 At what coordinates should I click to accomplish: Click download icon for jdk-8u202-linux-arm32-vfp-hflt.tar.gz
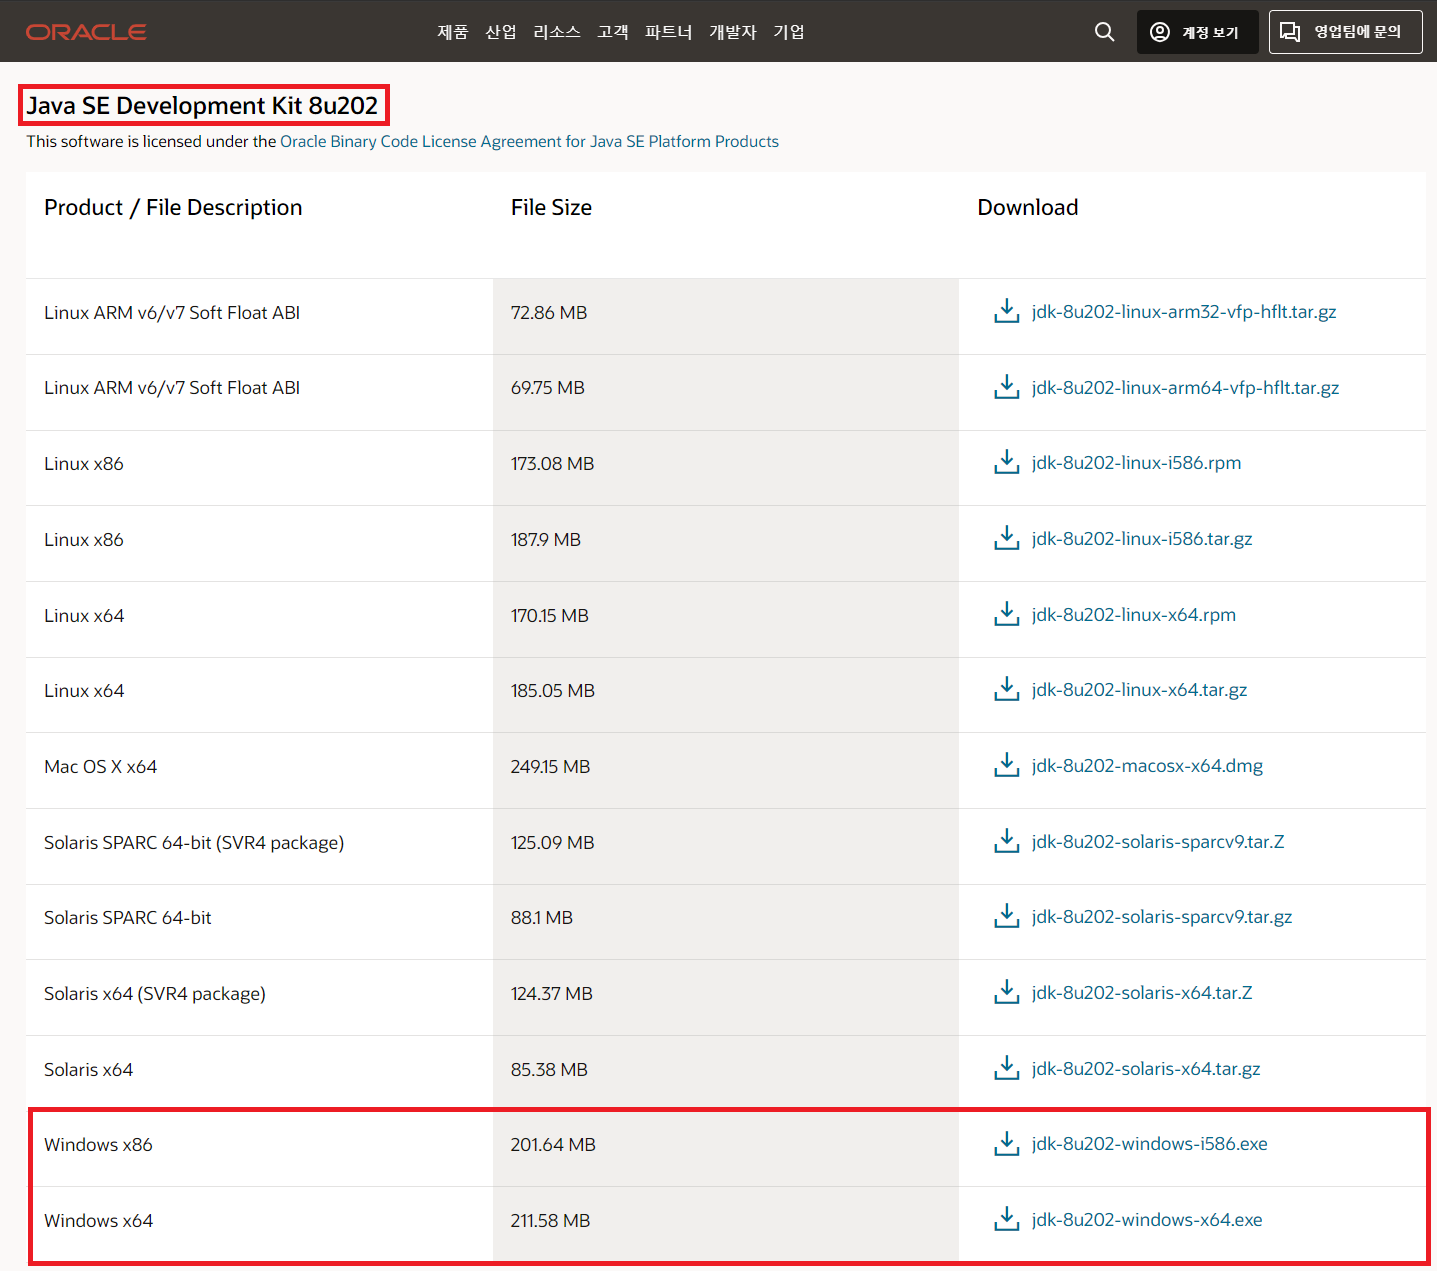point(1006,311)
